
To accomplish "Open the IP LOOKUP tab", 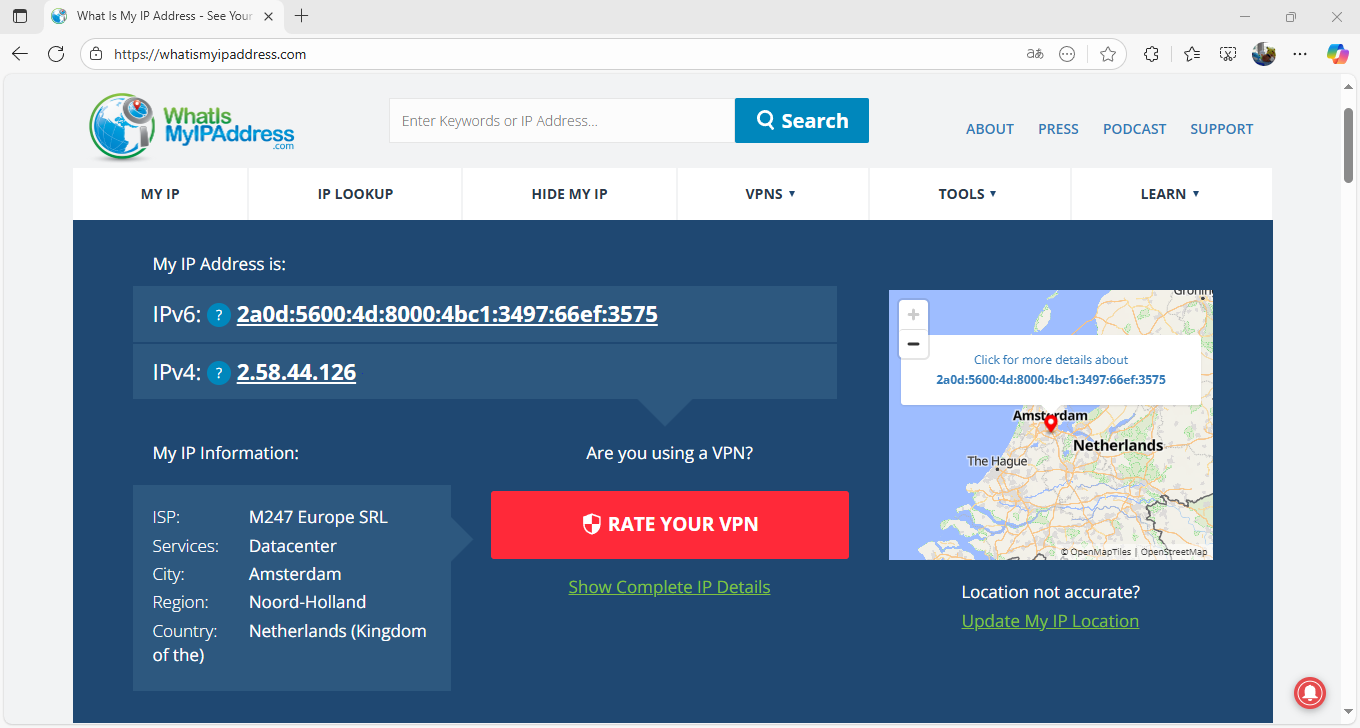I will tap(355, 194).
